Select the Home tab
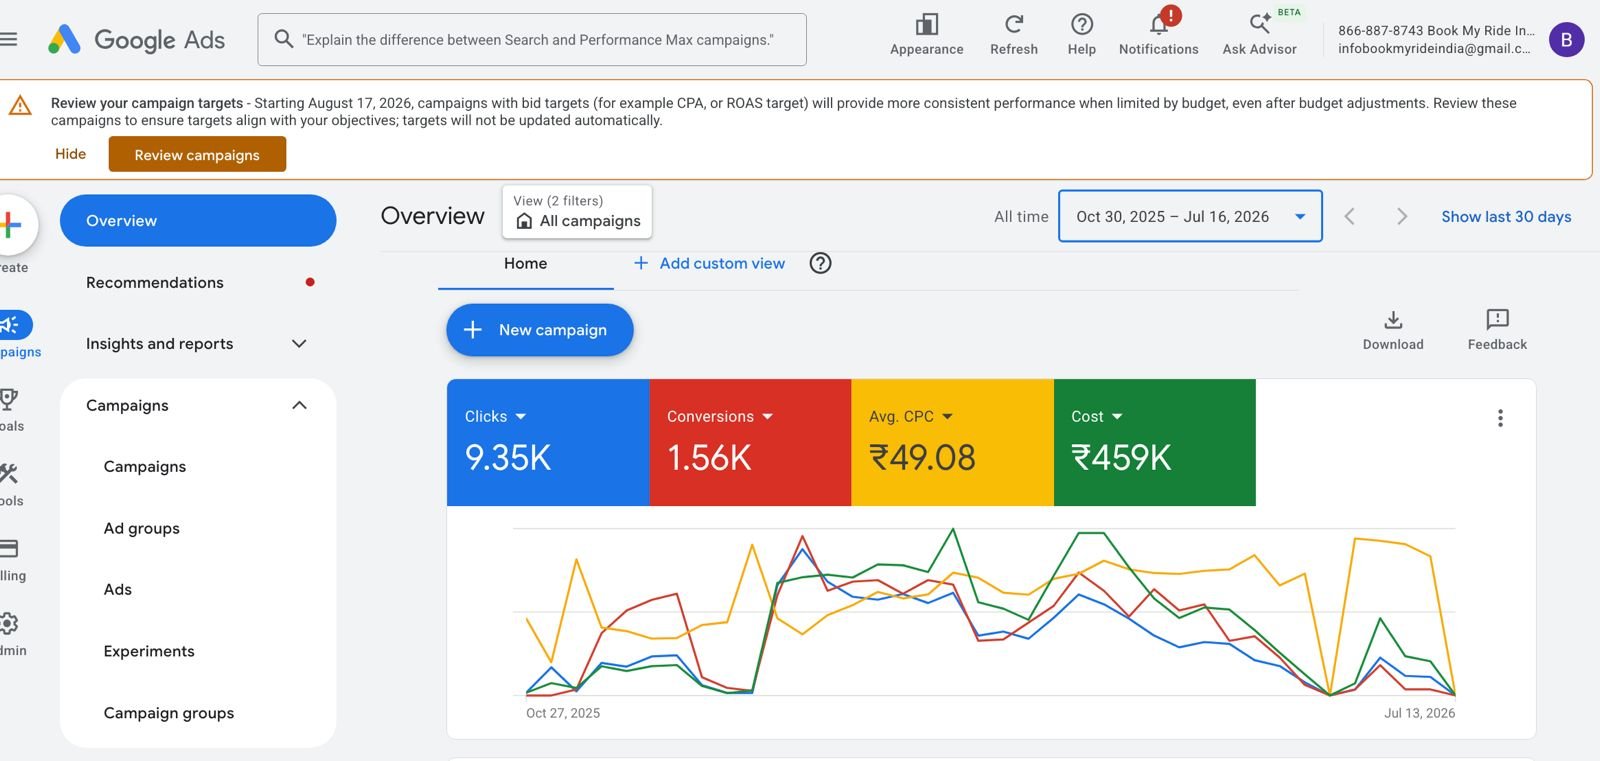Image resolution: width=1600 pixels, height=761 pixels. click(526, 264)
